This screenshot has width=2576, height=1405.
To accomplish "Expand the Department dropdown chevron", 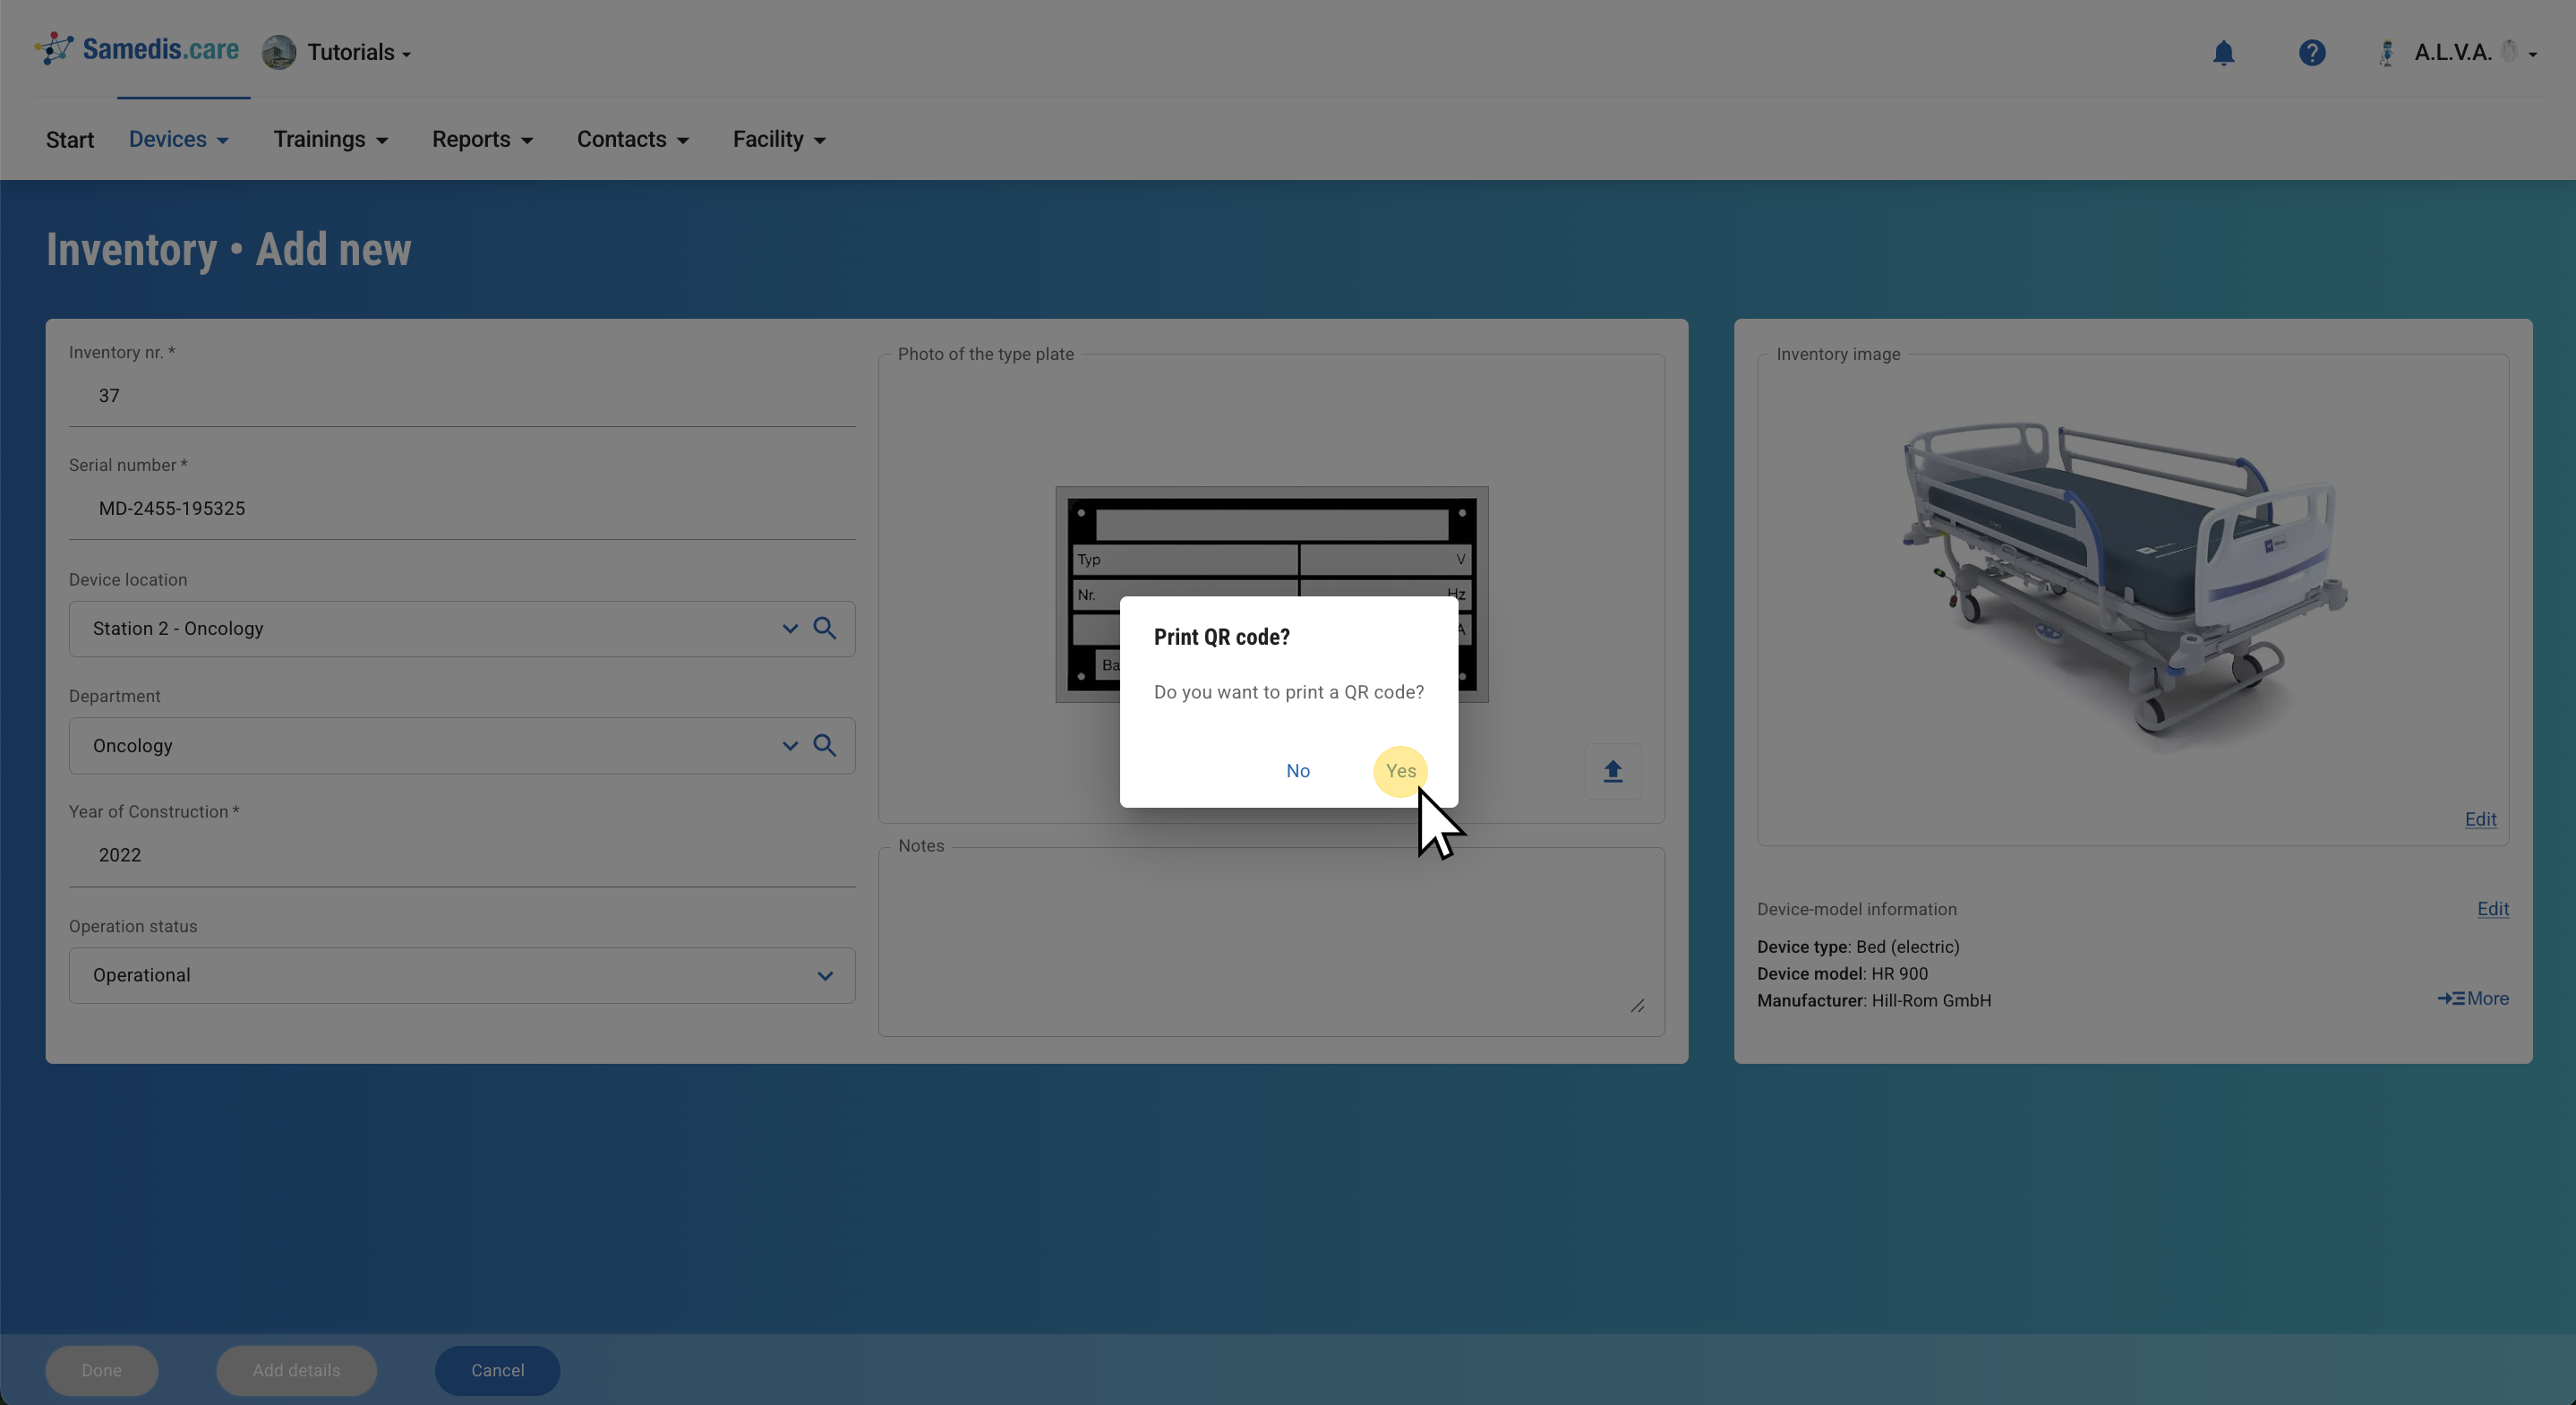I will point(790,745).
